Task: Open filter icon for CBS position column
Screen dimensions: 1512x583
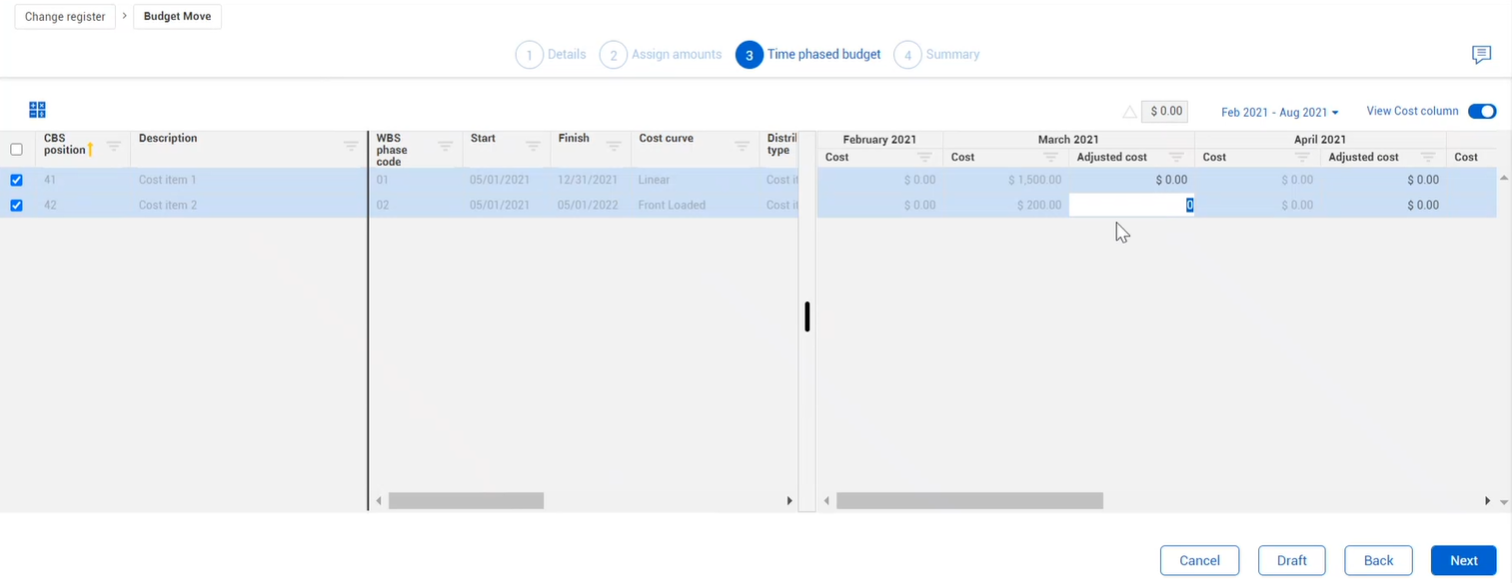Action: [114, 146]
